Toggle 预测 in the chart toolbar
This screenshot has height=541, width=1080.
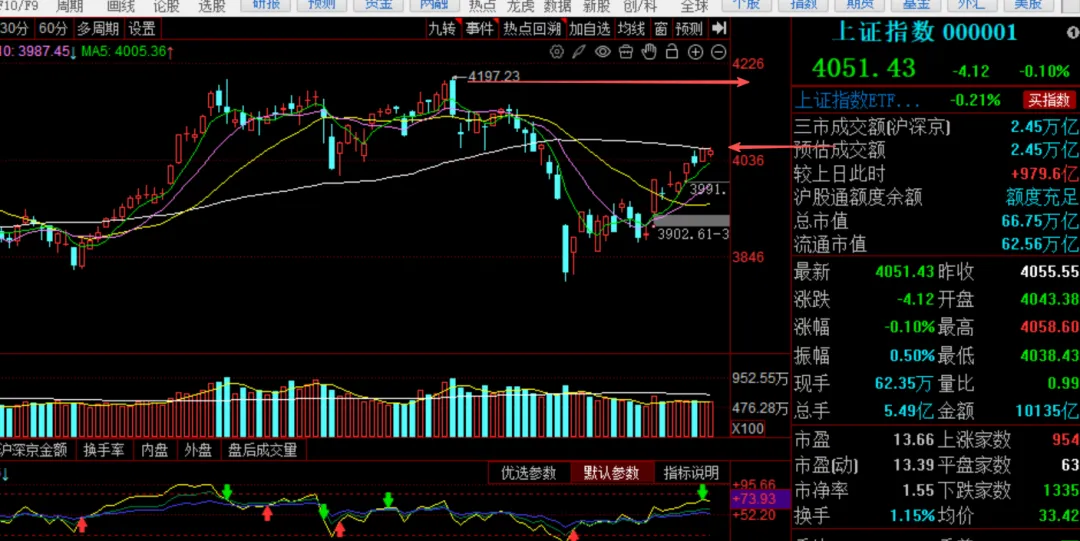[x=689, y=29]
